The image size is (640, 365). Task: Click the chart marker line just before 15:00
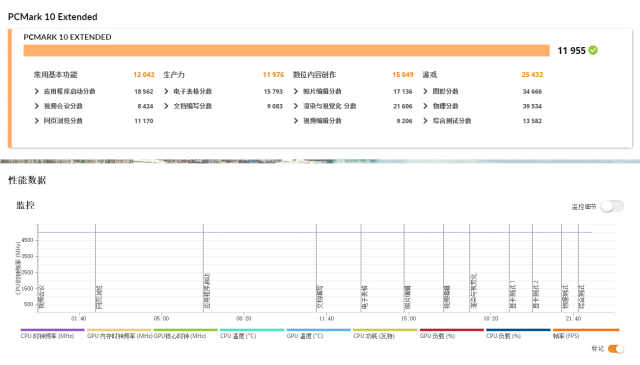click(x=404, y=268)
